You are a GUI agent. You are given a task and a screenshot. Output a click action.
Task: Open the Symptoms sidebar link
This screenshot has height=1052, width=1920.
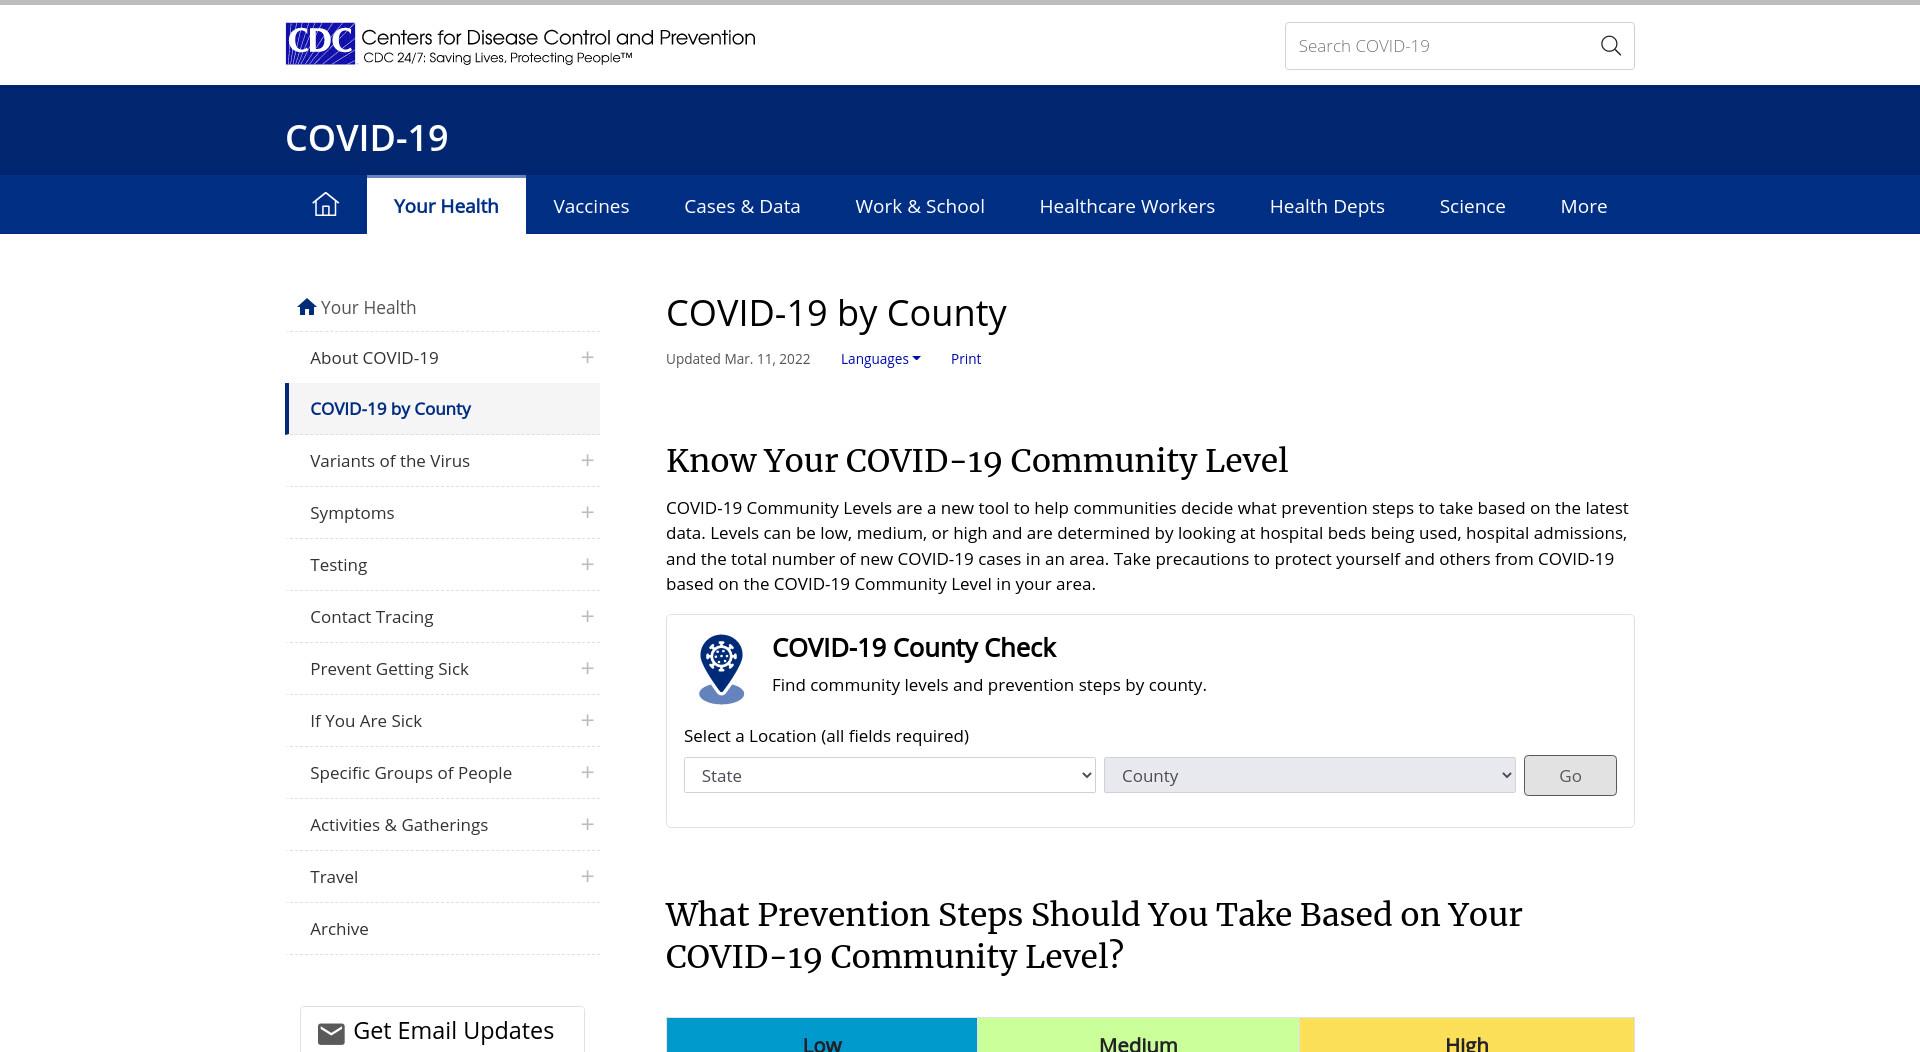click(x=352, y=513)
